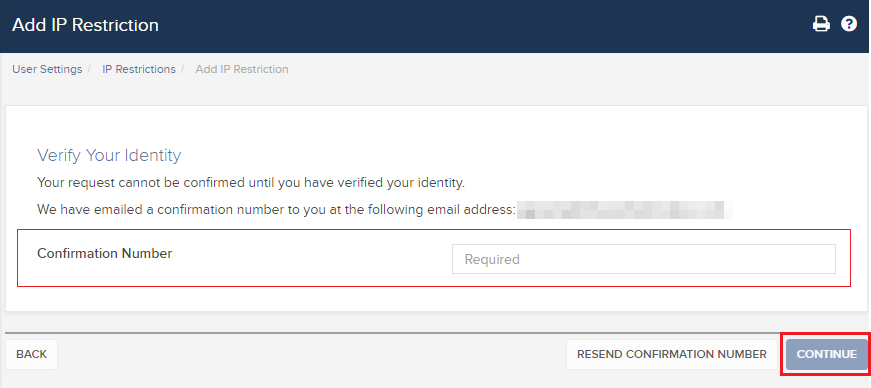Click the CONTINUE button
This screenshot has width=871, height=388.
pyautogui.click(x=827, y=355)
